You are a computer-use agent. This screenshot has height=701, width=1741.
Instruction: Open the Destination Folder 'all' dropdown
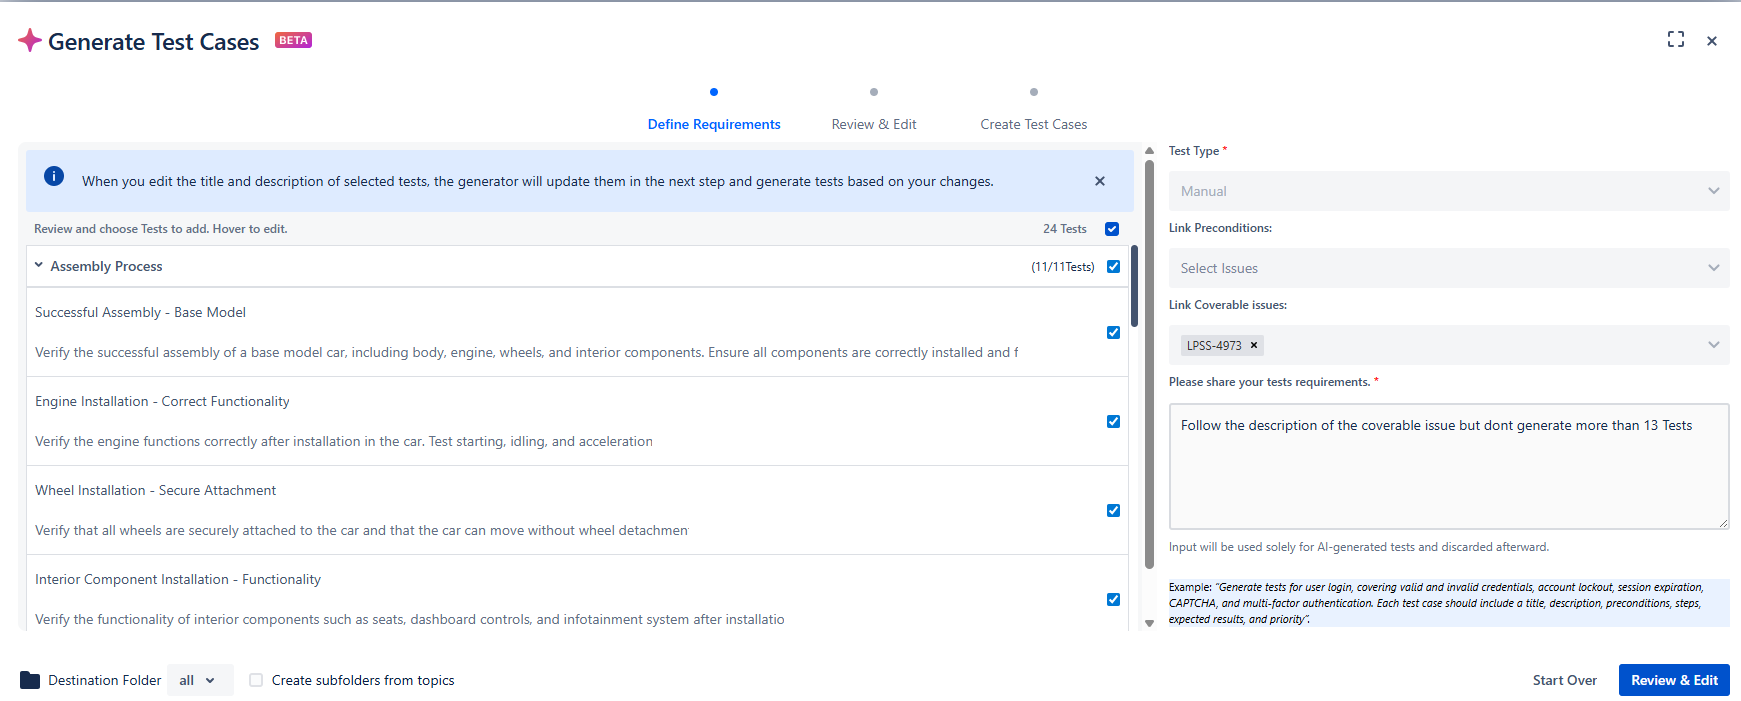tap(199, 680)
